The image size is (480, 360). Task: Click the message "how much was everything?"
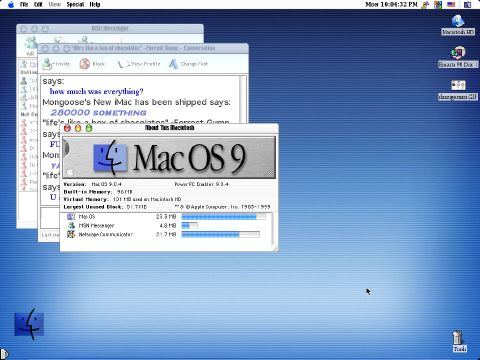coord(96,91)
